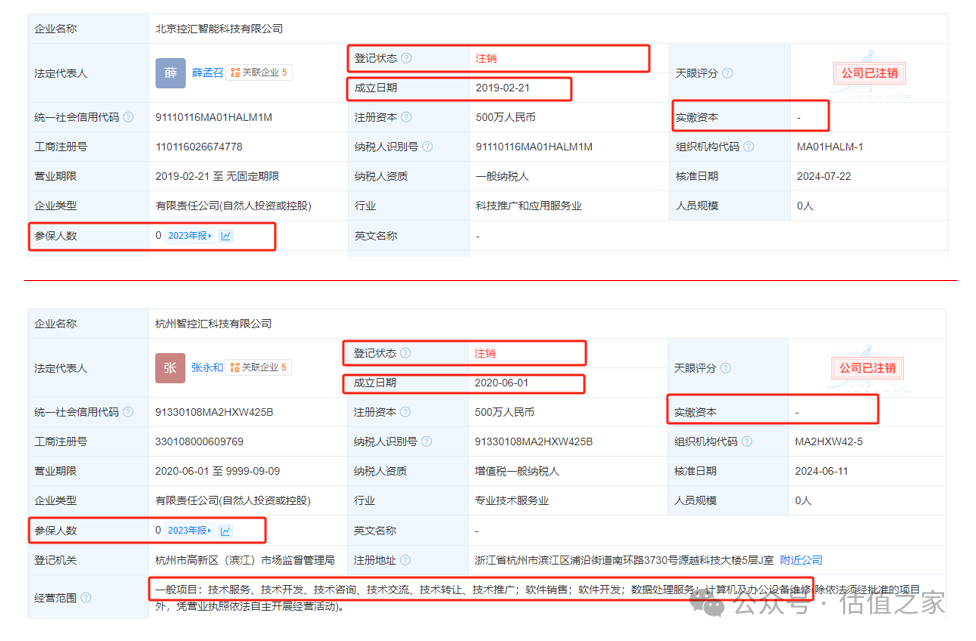Click 注销 status in Beijing company table
Viewport: 976px width, 641px height.
(486, 58)
